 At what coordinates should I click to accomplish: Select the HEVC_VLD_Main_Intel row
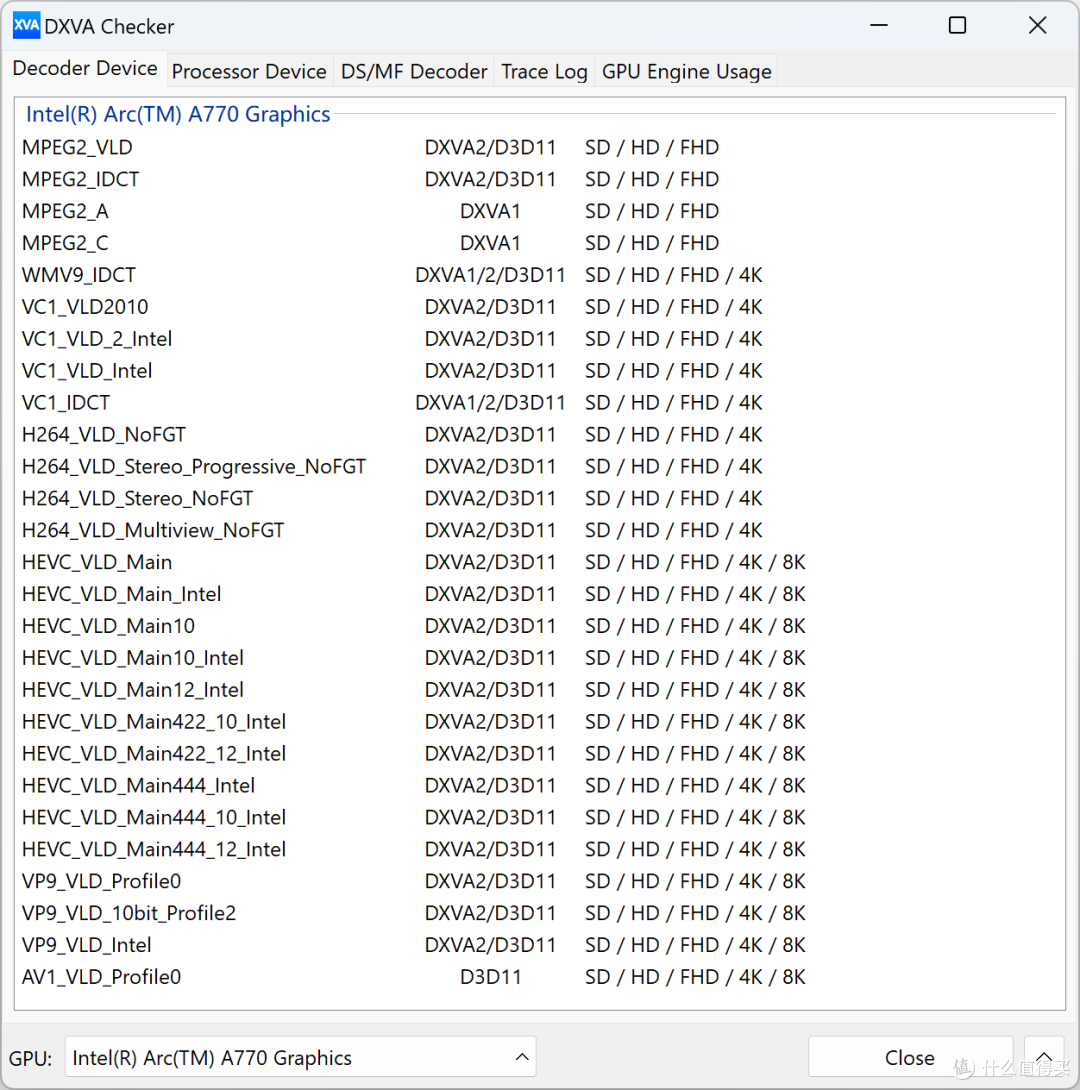point(539,594)
